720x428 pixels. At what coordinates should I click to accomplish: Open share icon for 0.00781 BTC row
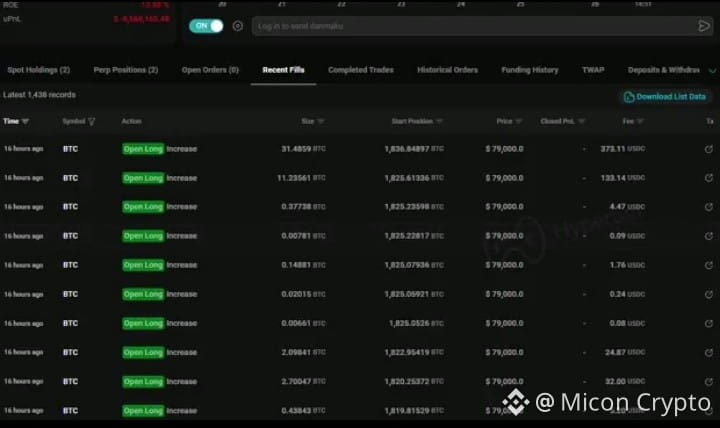[709, 236]
